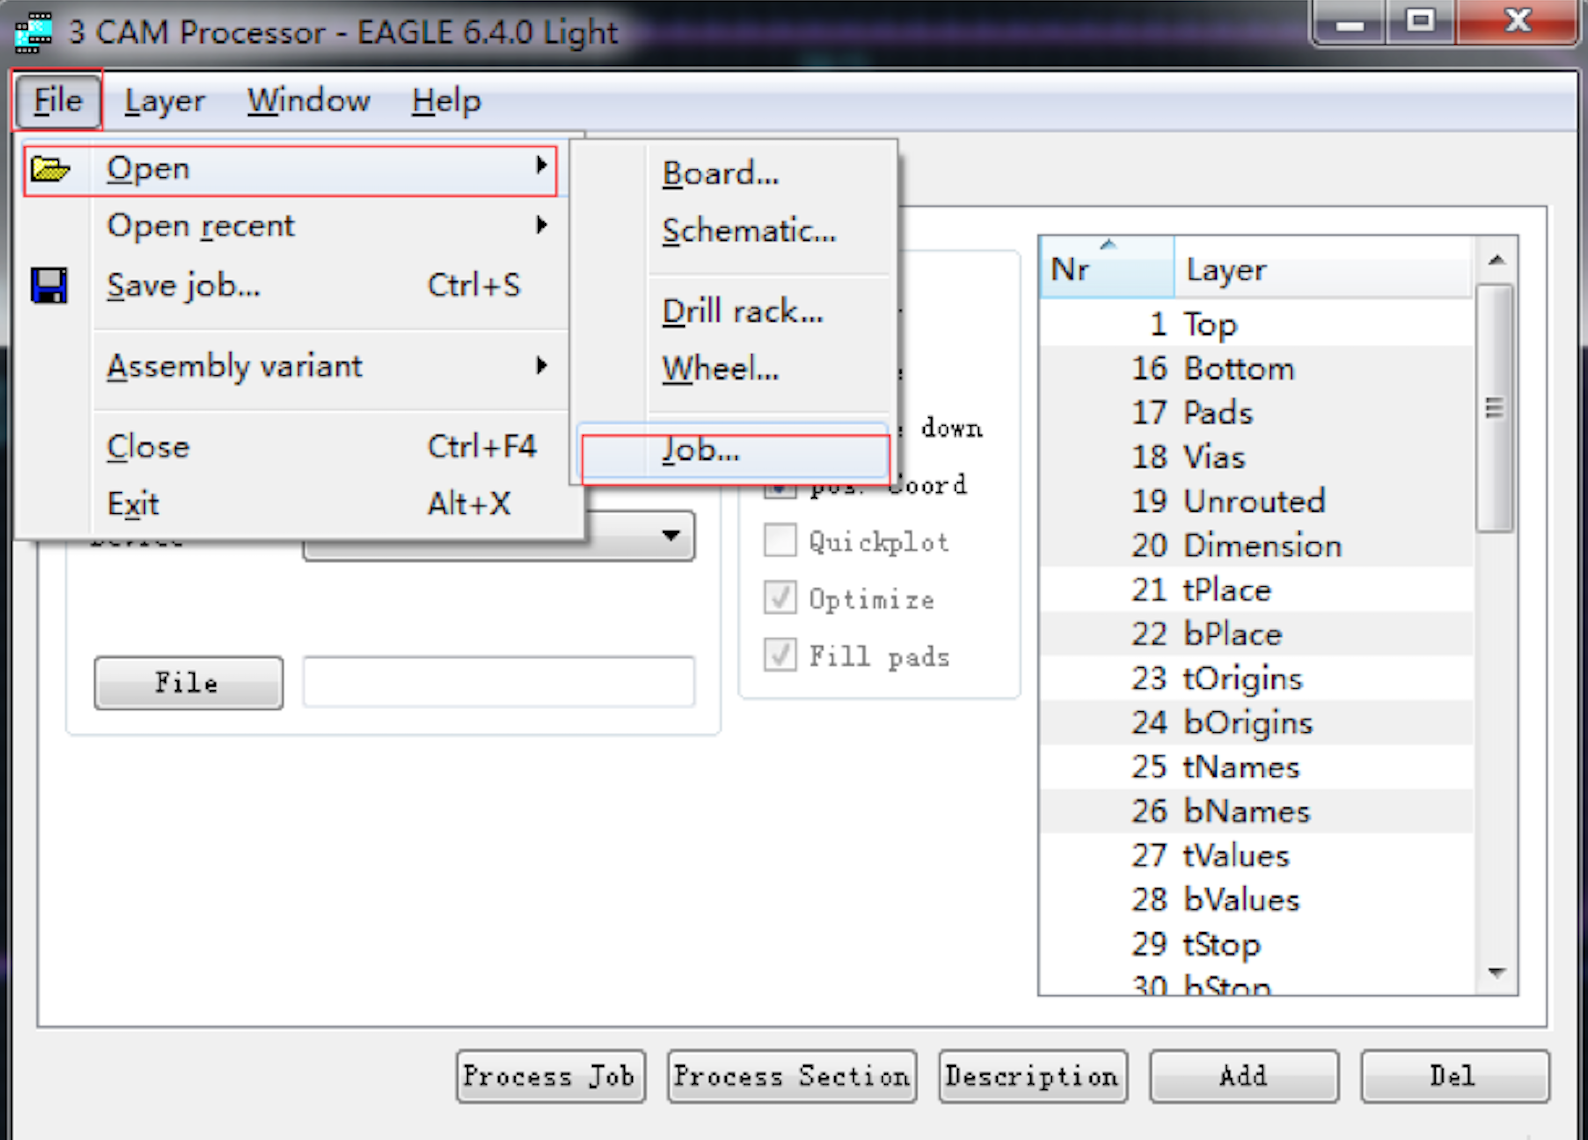The image size is (1588, 1140).
Task: Choose Schematic... in the Open submenu
Action: click(x=735, y=231)
